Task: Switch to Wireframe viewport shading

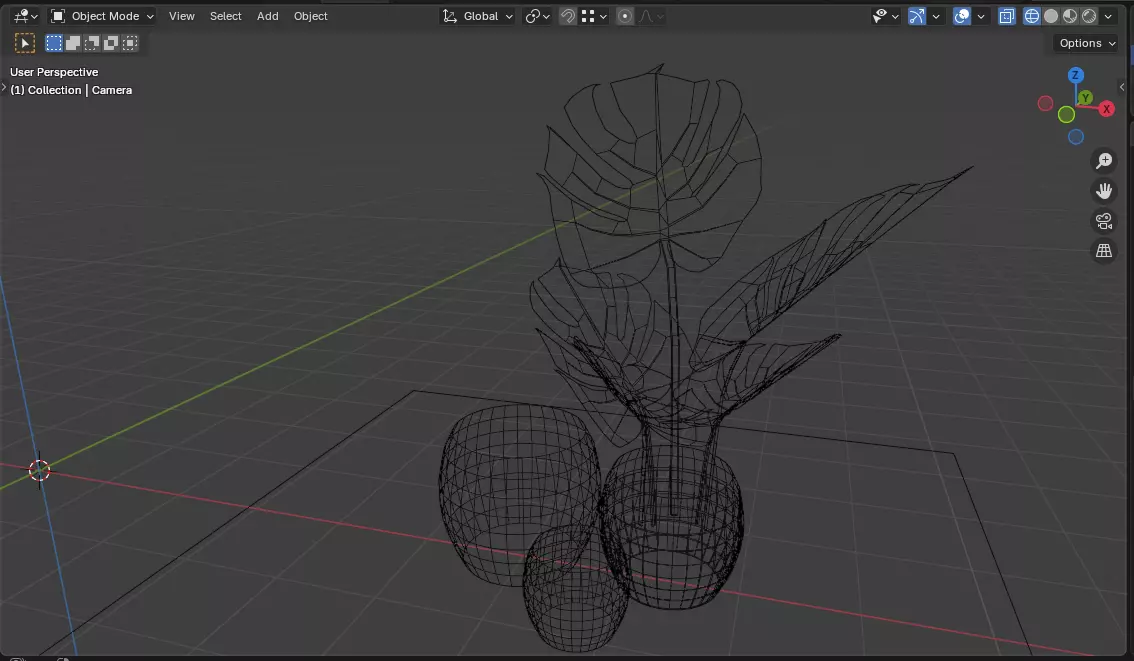Action: (x=1032, y=16)
